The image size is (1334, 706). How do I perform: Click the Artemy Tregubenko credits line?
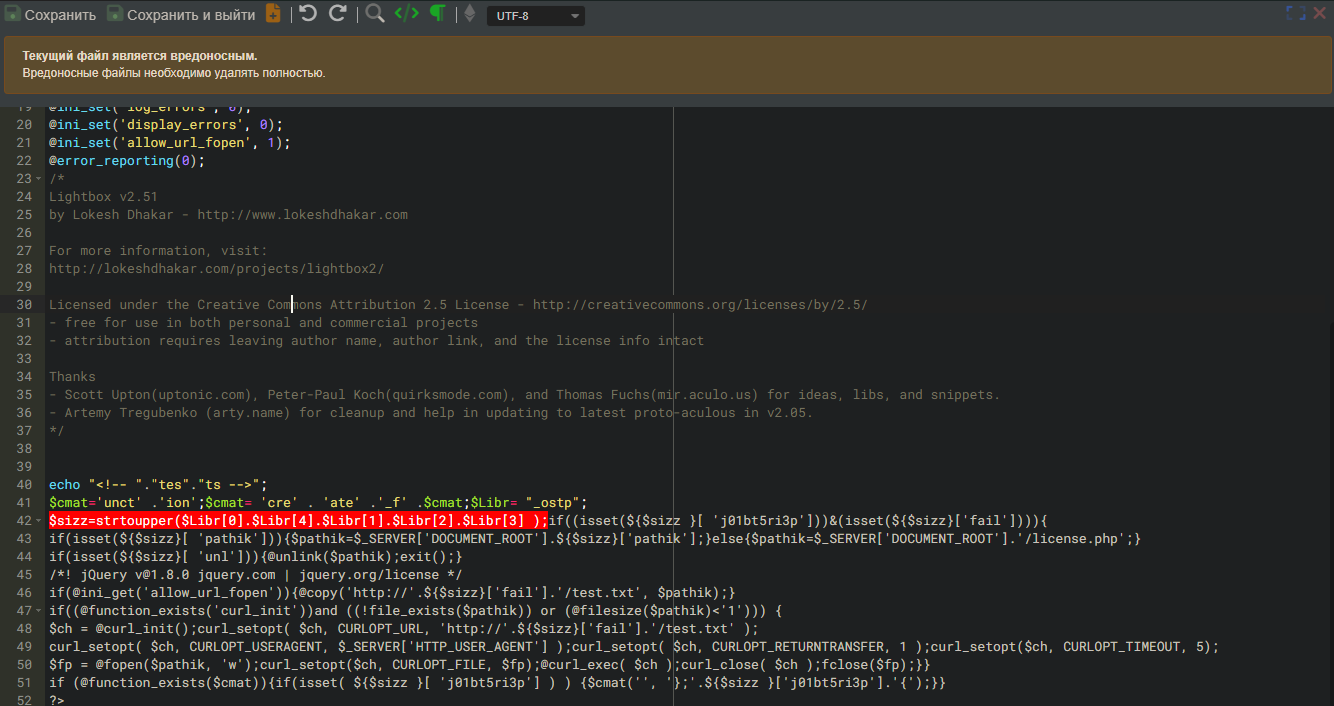point(431,413)
